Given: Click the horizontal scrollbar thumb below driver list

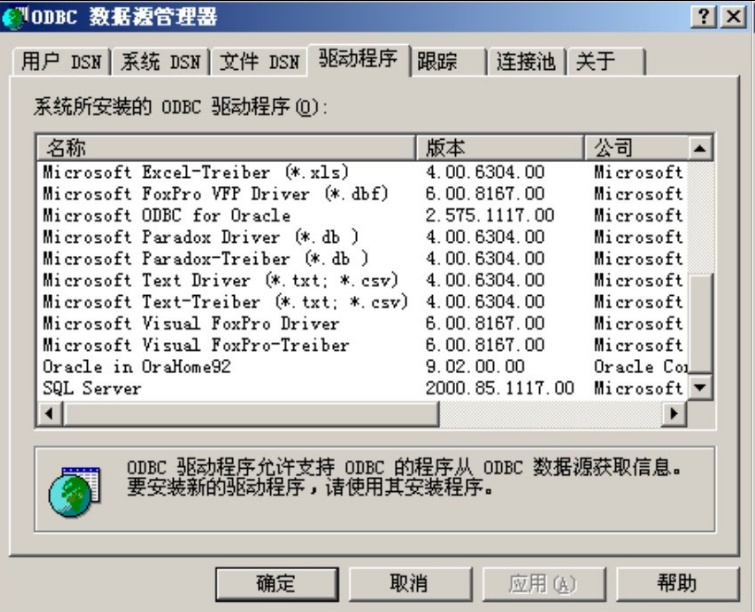Looking at the screenshot, I should (x=251, y=413).
